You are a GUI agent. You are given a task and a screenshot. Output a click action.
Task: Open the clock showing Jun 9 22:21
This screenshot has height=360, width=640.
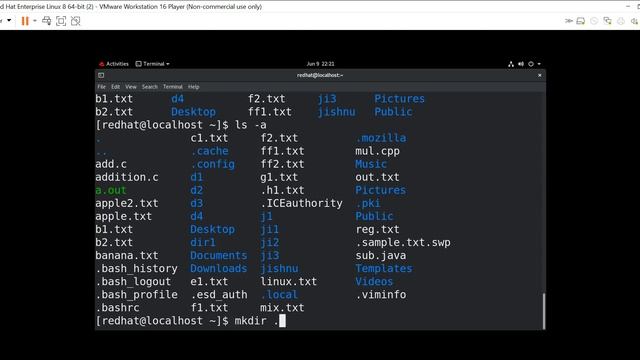tap(320, 64)
